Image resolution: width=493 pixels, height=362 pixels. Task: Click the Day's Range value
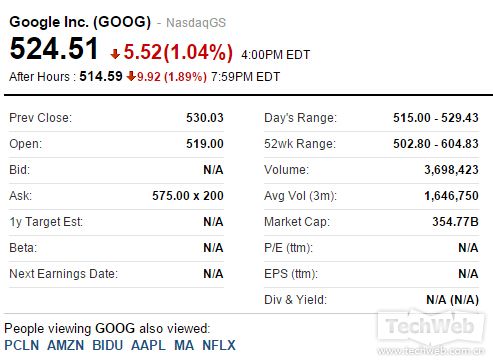(x=436, y=118)
